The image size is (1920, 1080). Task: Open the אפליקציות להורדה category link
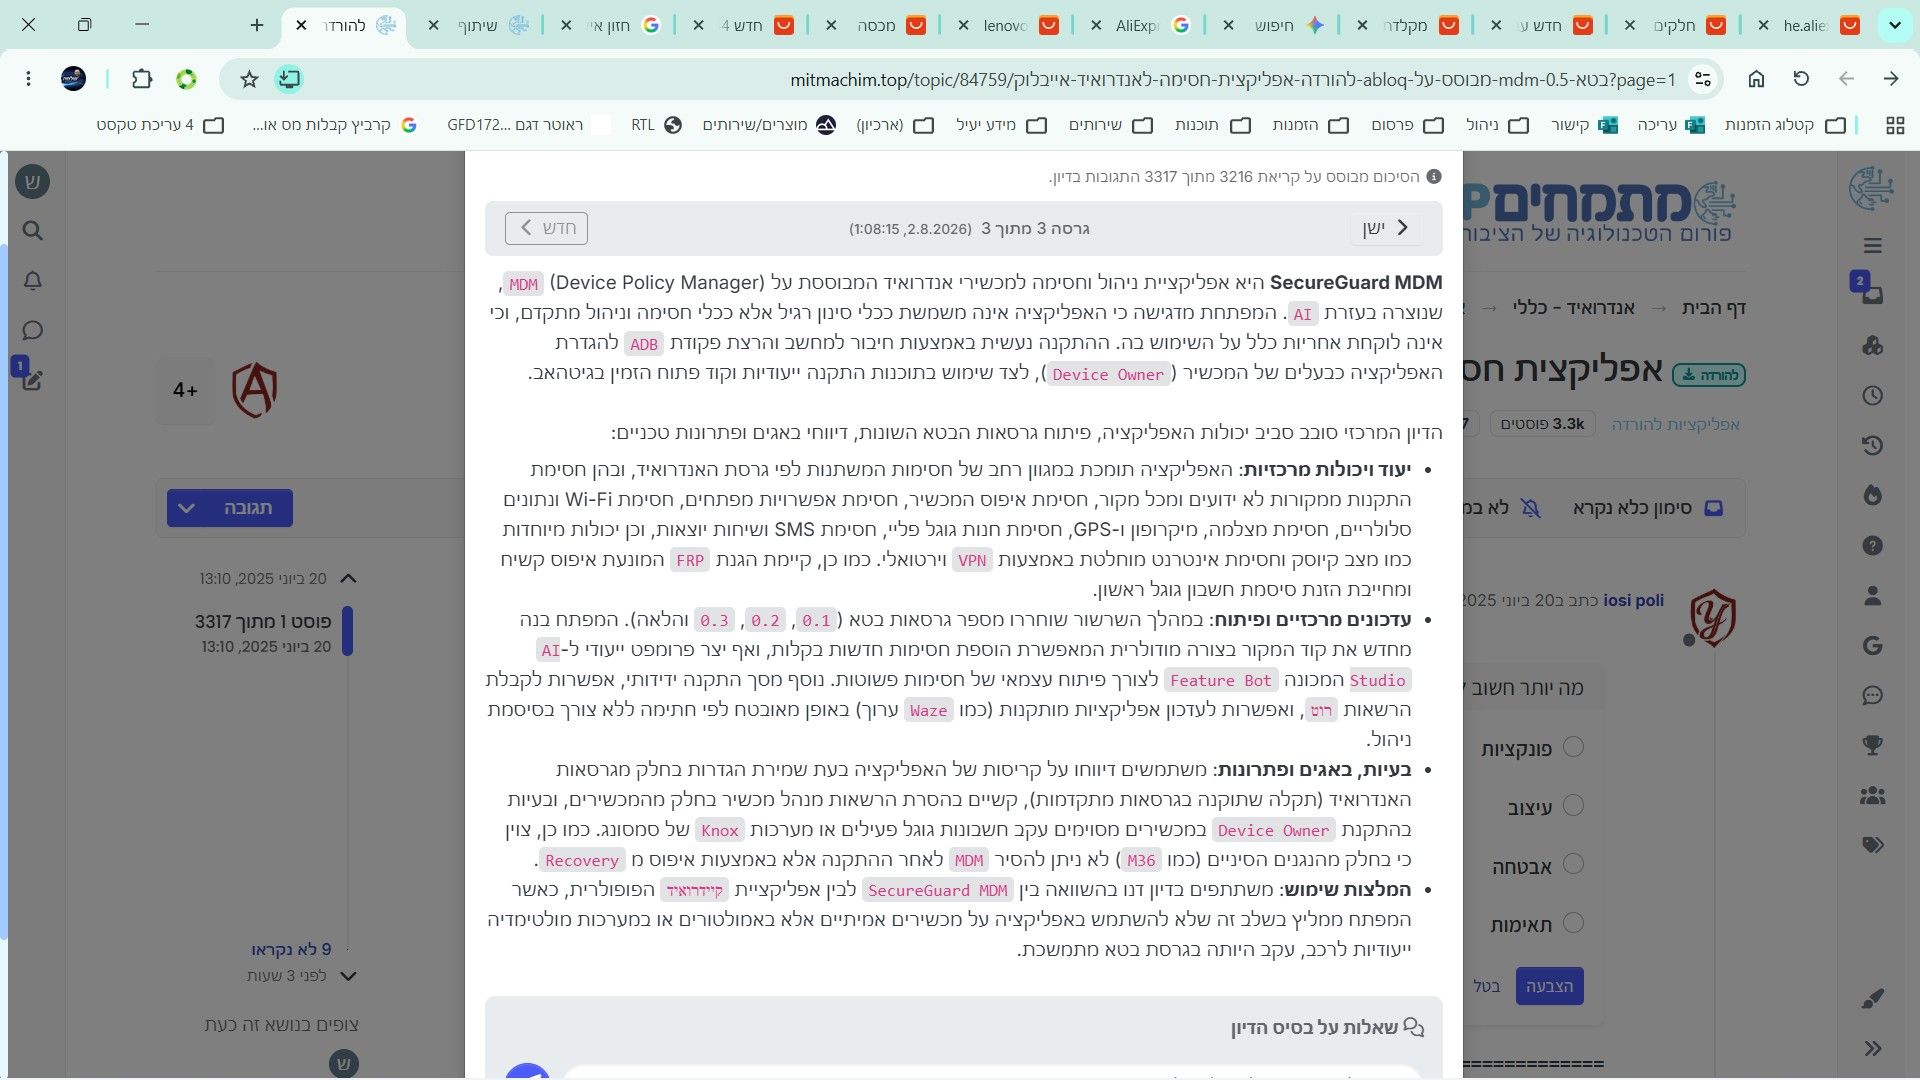click(1676, 424)
